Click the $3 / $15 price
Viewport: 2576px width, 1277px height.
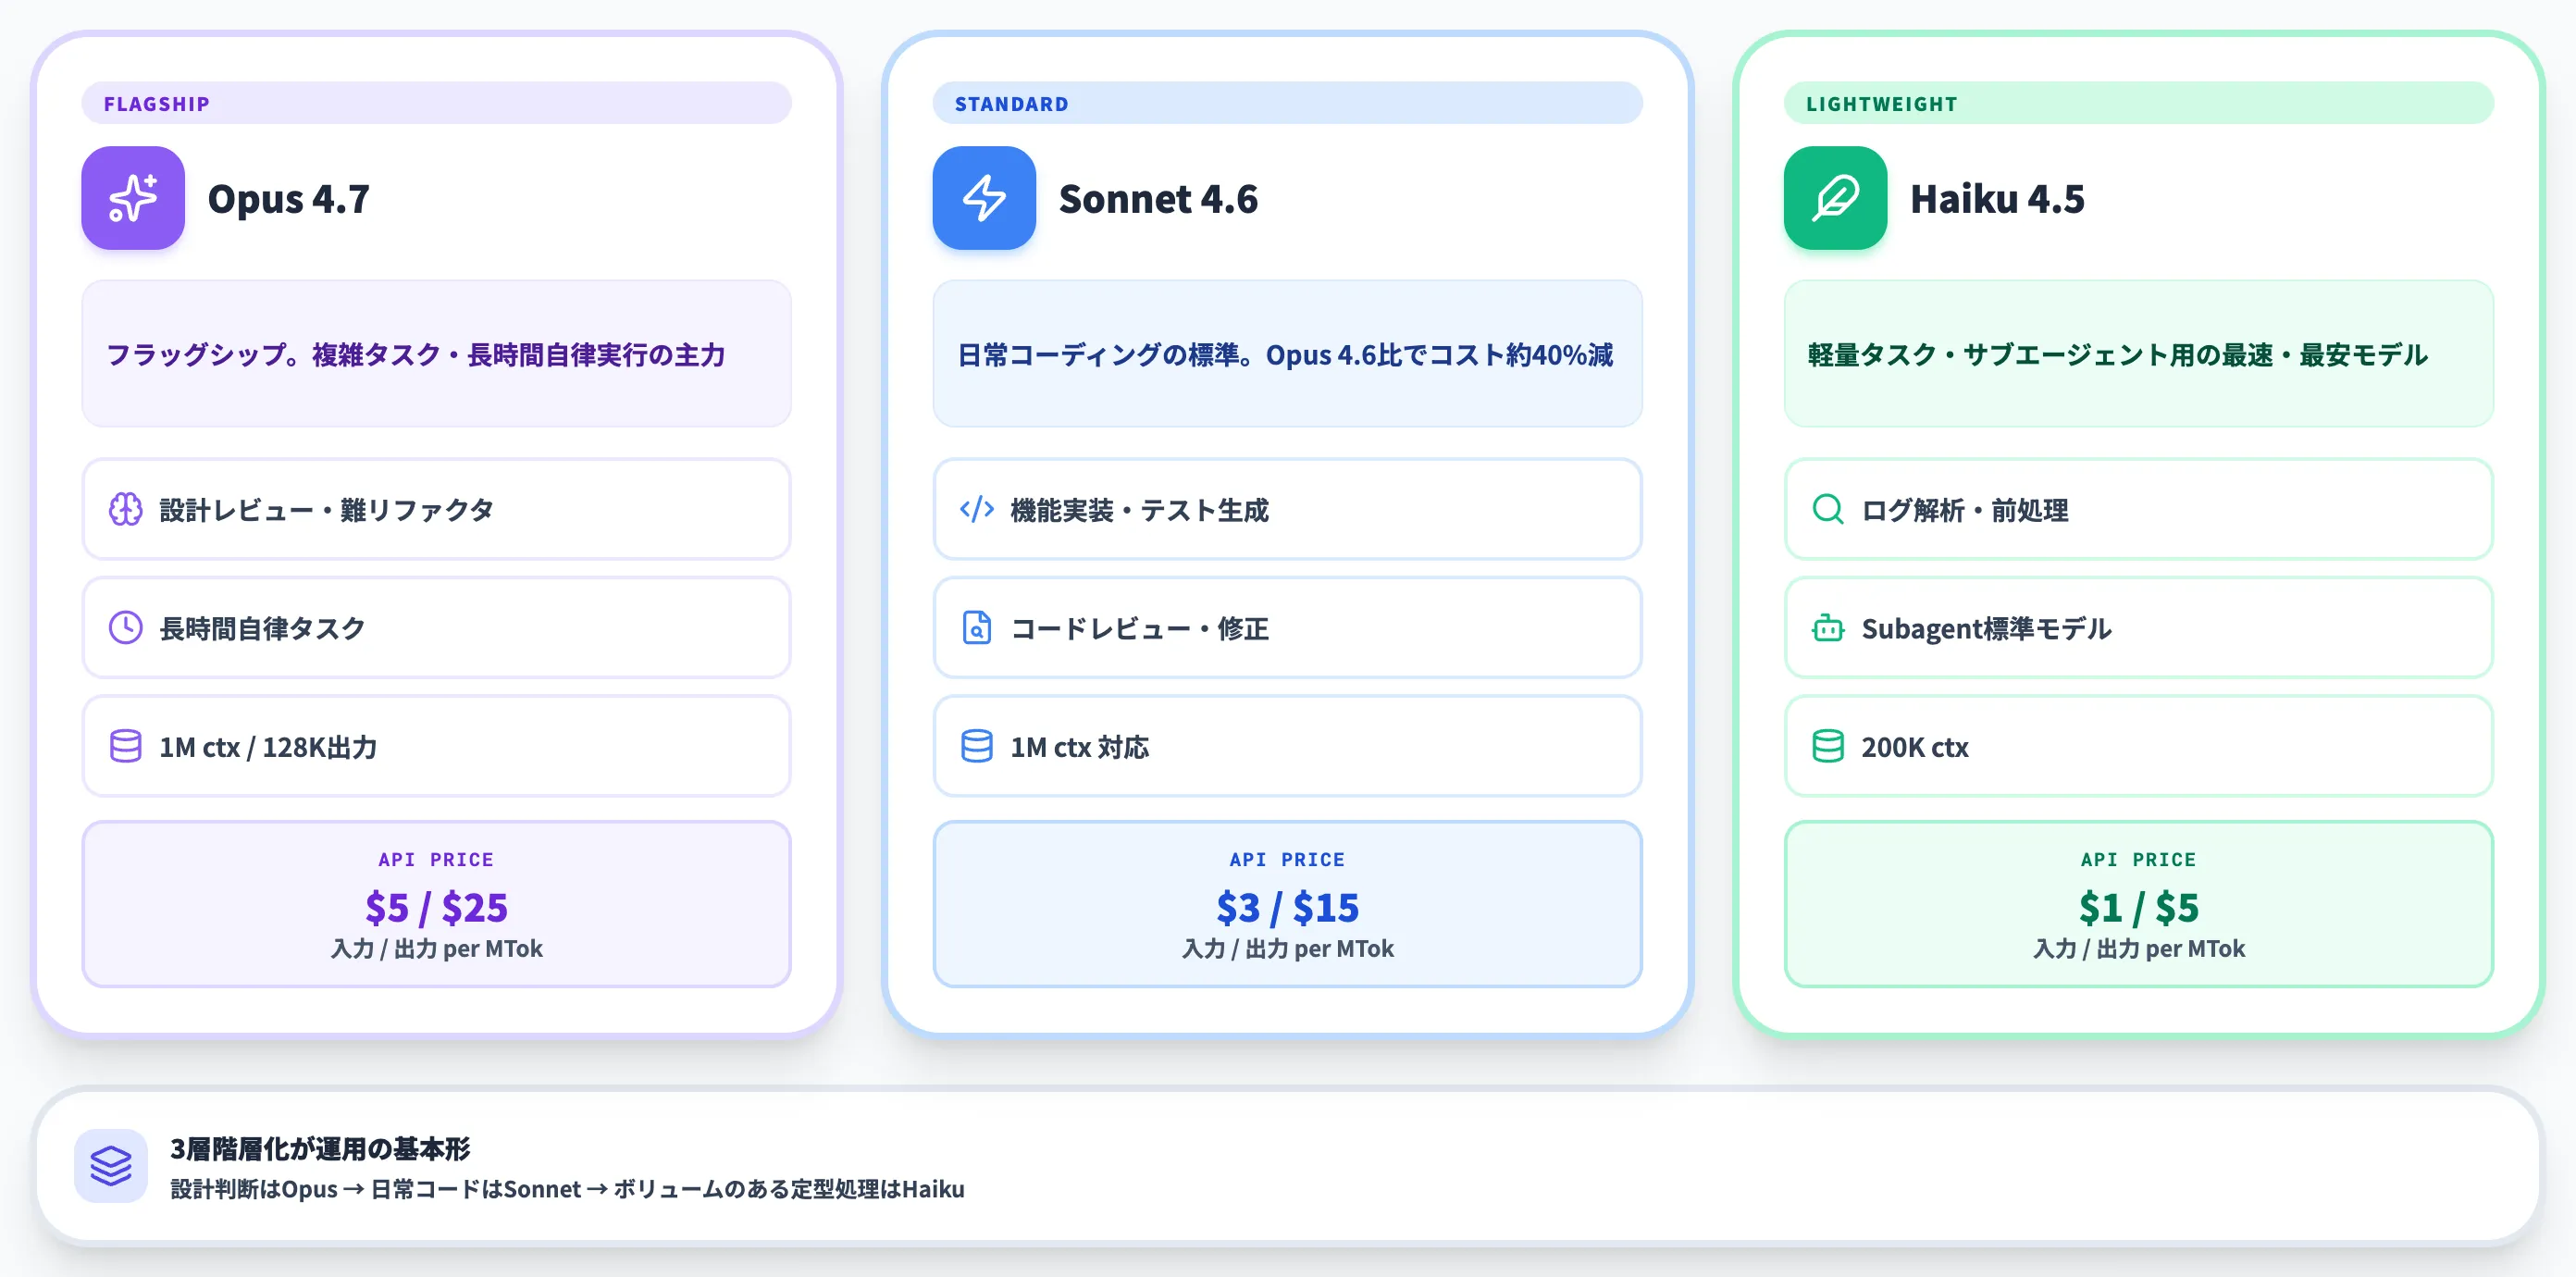[x=1288, y=907]
